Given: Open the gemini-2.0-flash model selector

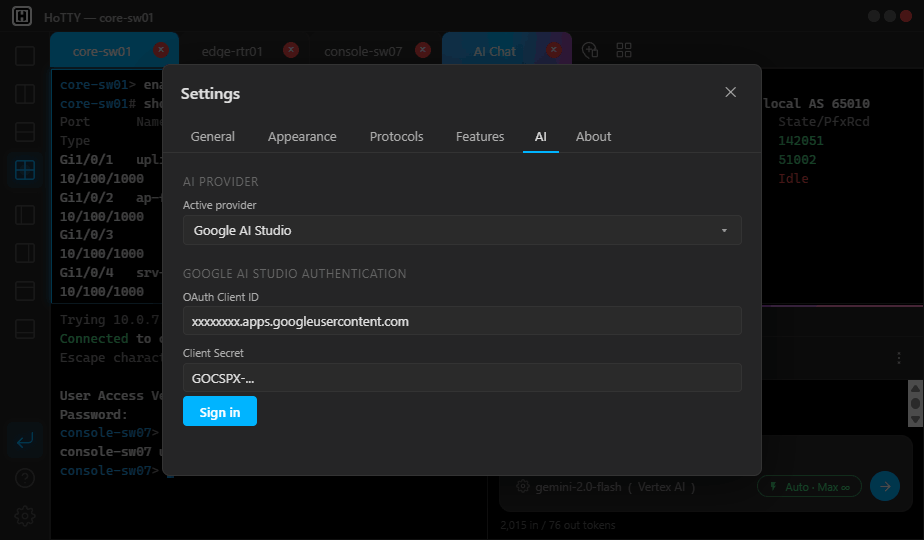Looking at the screenshot, I should [615, 487].
